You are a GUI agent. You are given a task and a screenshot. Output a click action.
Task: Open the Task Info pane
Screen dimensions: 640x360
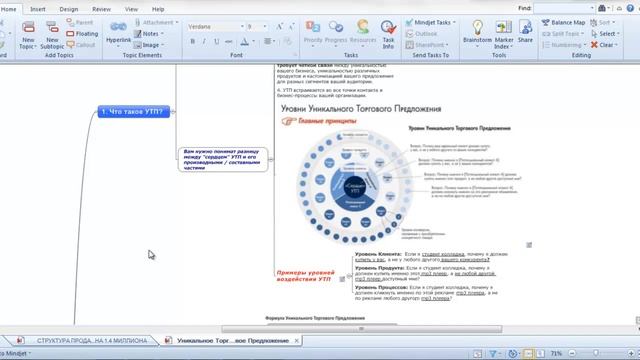point(388,35)
